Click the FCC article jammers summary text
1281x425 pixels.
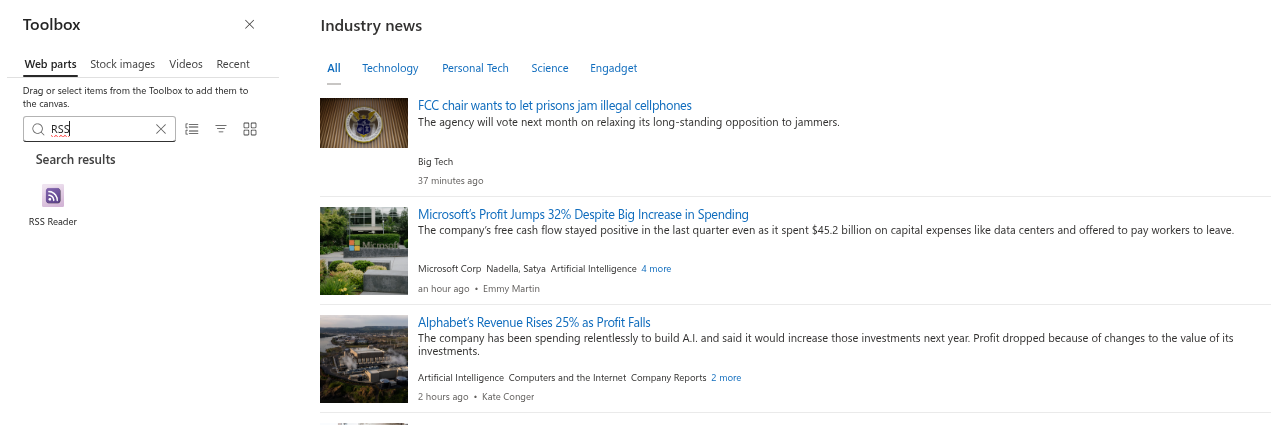pyautogui.click(x=628, y=122)
